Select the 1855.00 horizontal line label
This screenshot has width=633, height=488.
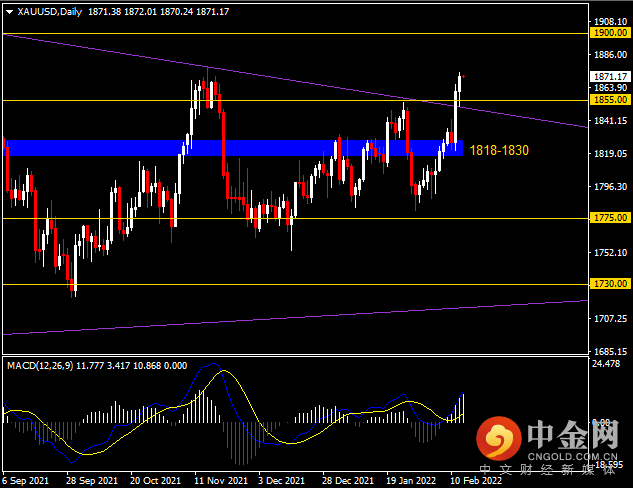[610, 100]
